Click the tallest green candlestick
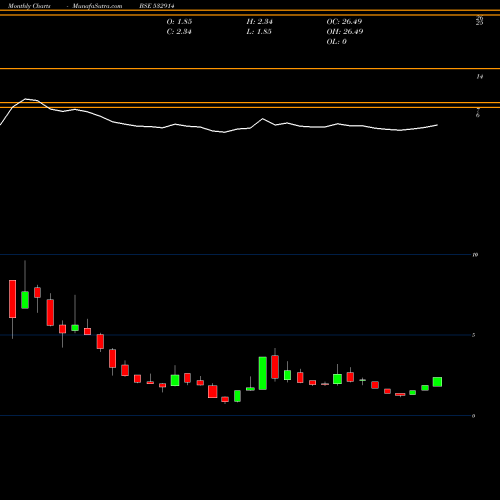 tap(263, 373)
